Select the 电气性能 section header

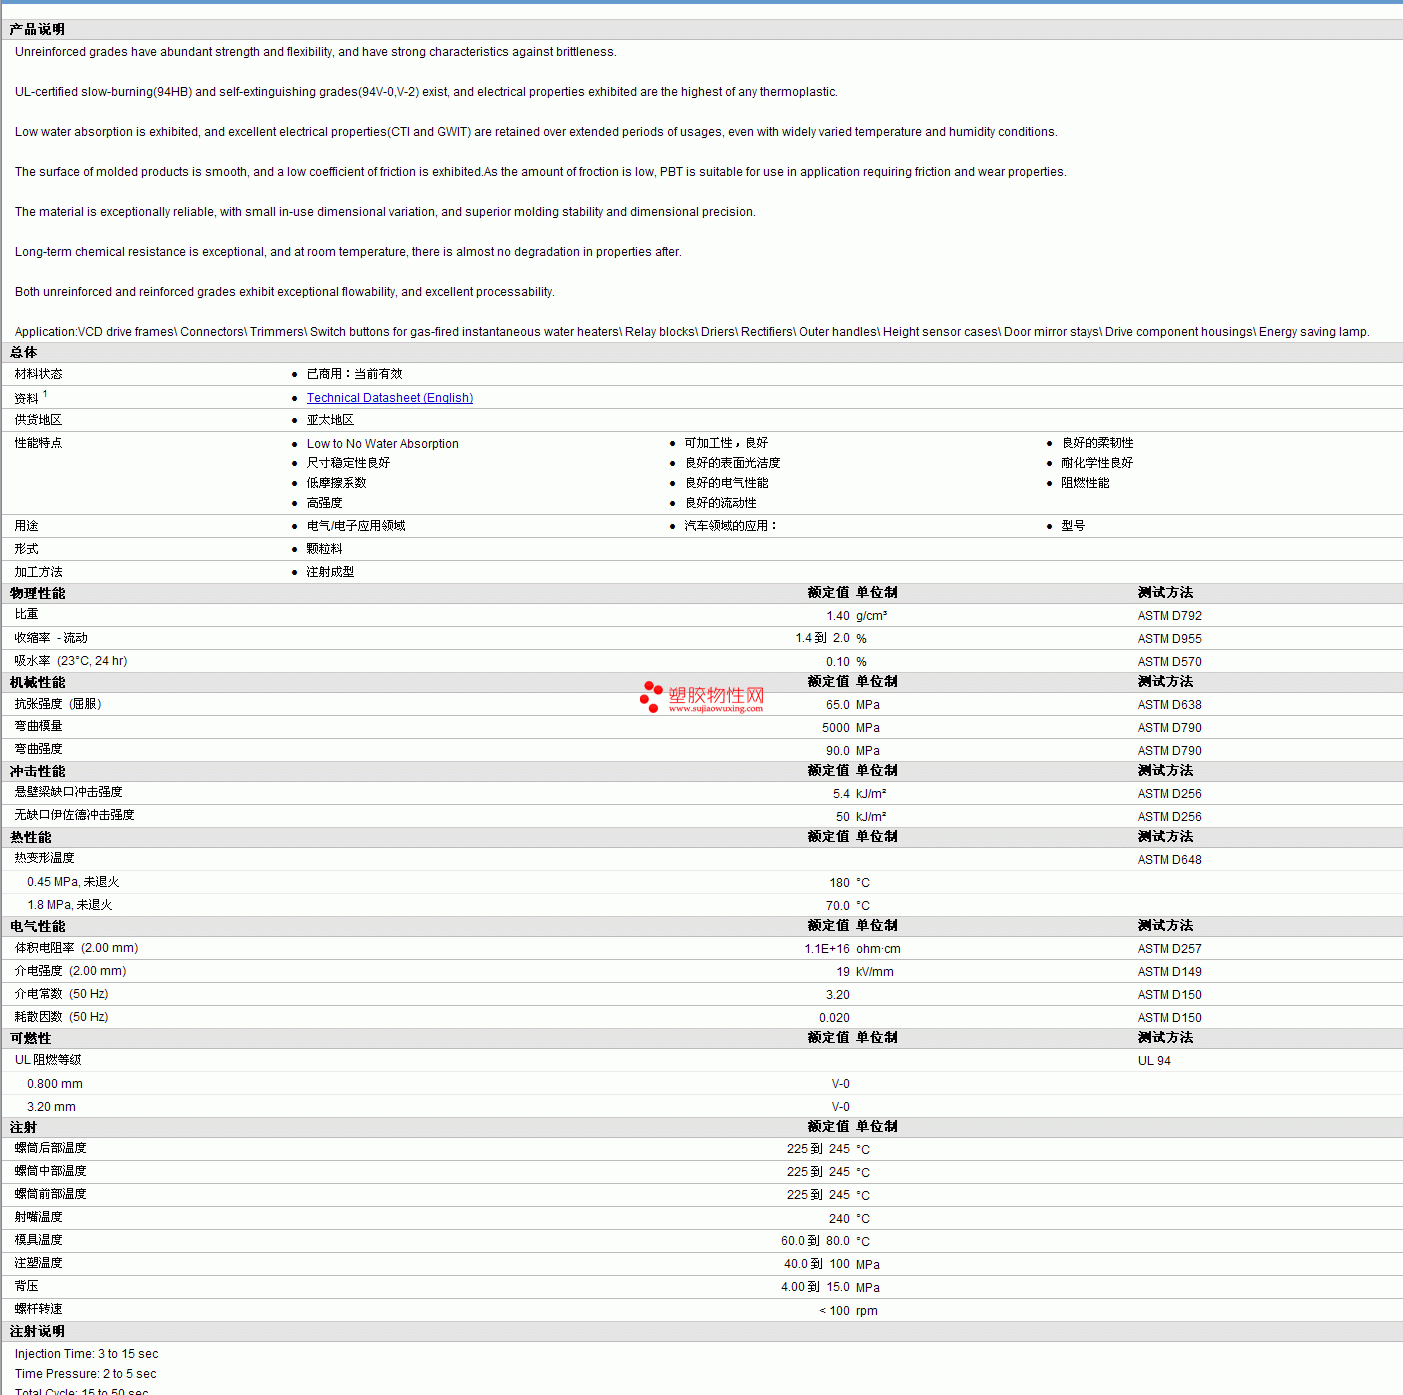pos(37,927)
